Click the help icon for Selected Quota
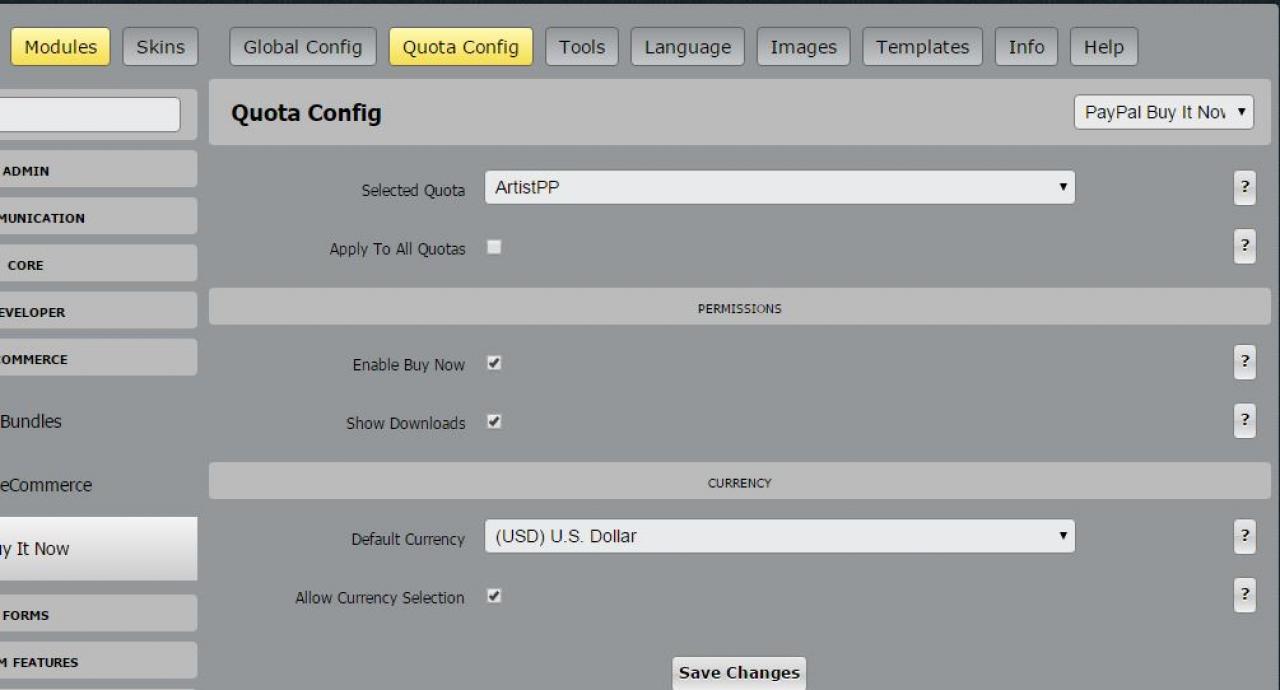The image size is (1280, 690). (x=1245, y=188)
